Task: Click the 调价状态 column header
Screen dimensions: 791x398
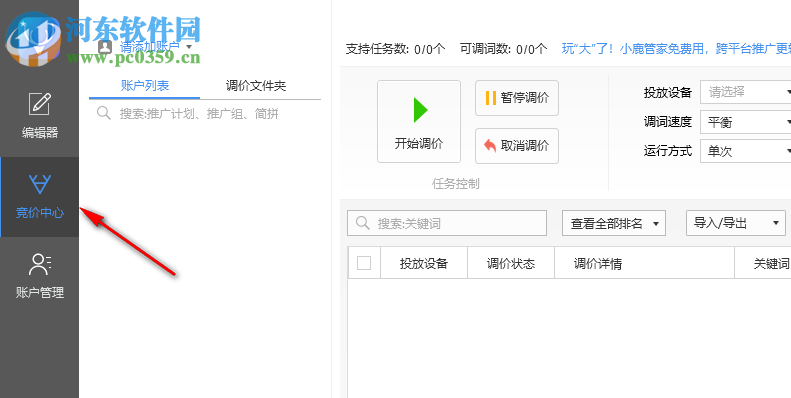Action: (x=511, y=263)
